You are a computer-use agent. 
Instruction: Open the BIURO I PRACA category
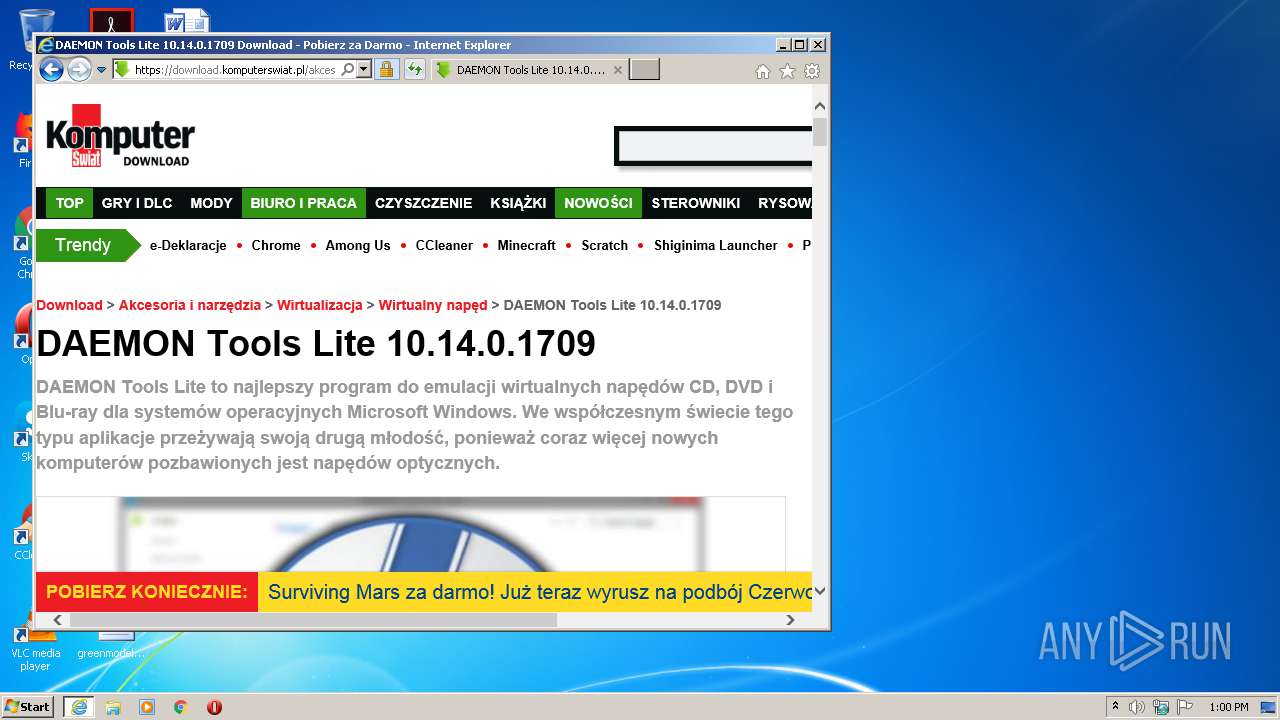coord(303,203)
